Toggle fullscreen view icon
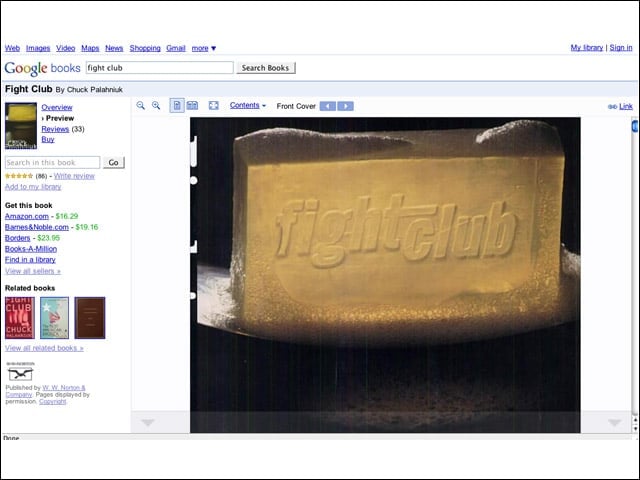 coord(213,106)
